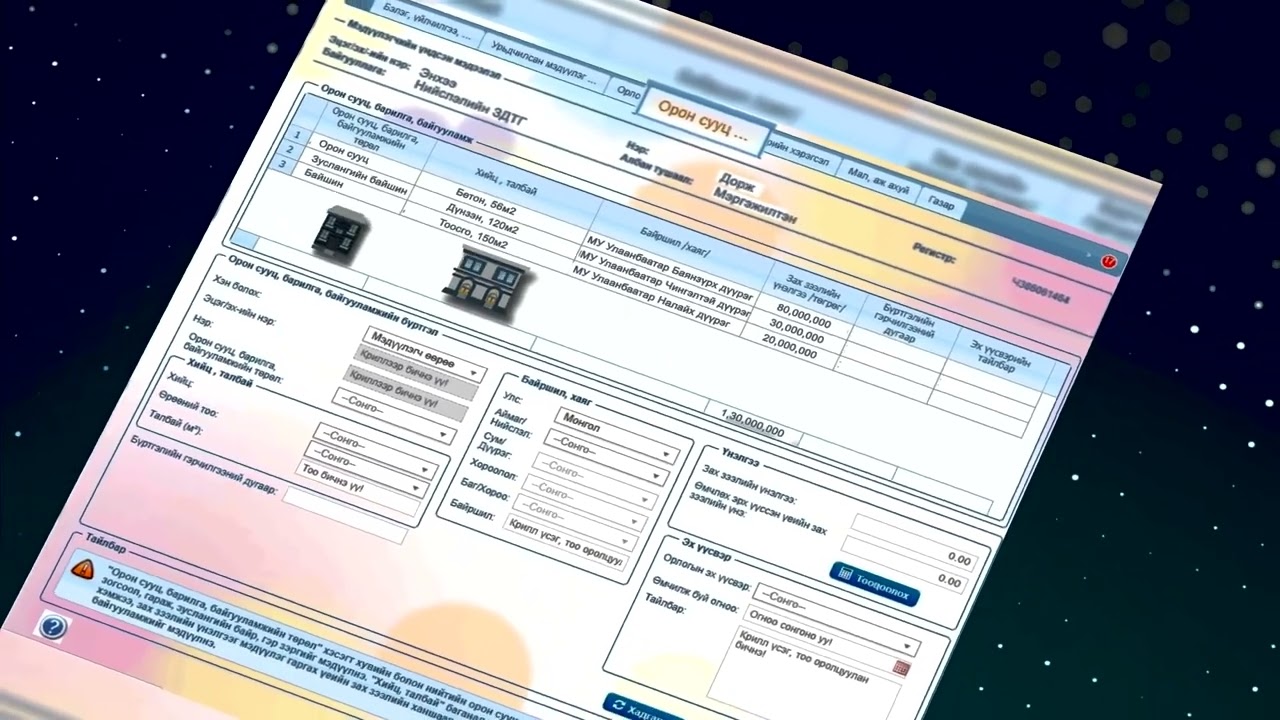Click the blue help question mark icon
Image resolution: width=1280 pixels, height=720 pixels.
52,627
